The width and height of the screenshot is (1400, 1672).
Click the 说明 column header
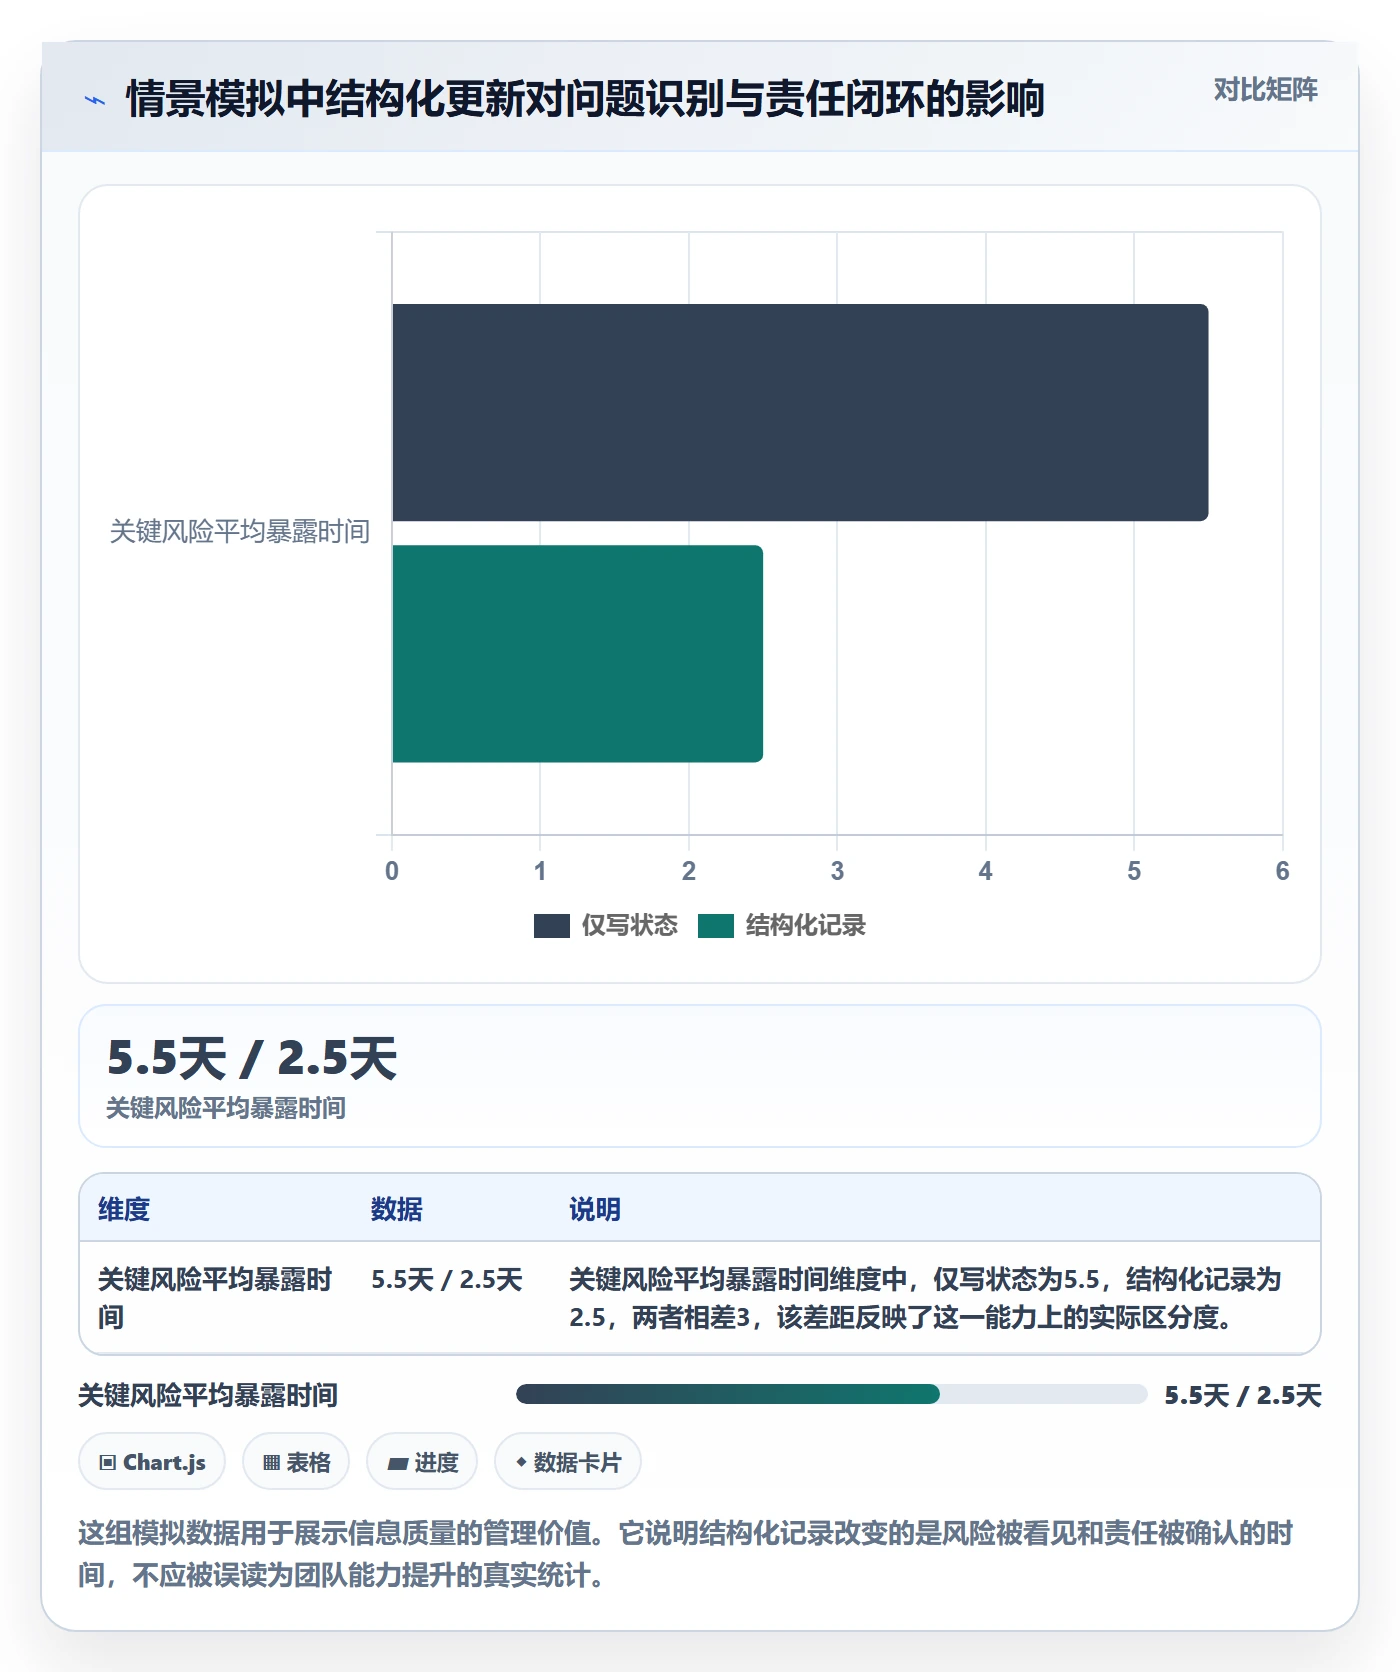595,1210
